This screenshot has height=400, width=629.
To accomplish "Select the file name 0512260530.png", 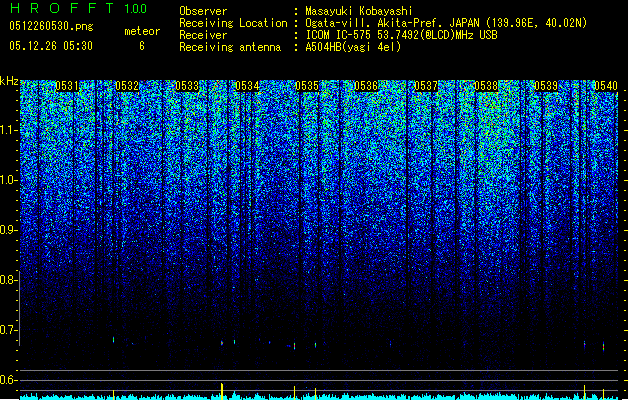I will [x=51, y=26].
